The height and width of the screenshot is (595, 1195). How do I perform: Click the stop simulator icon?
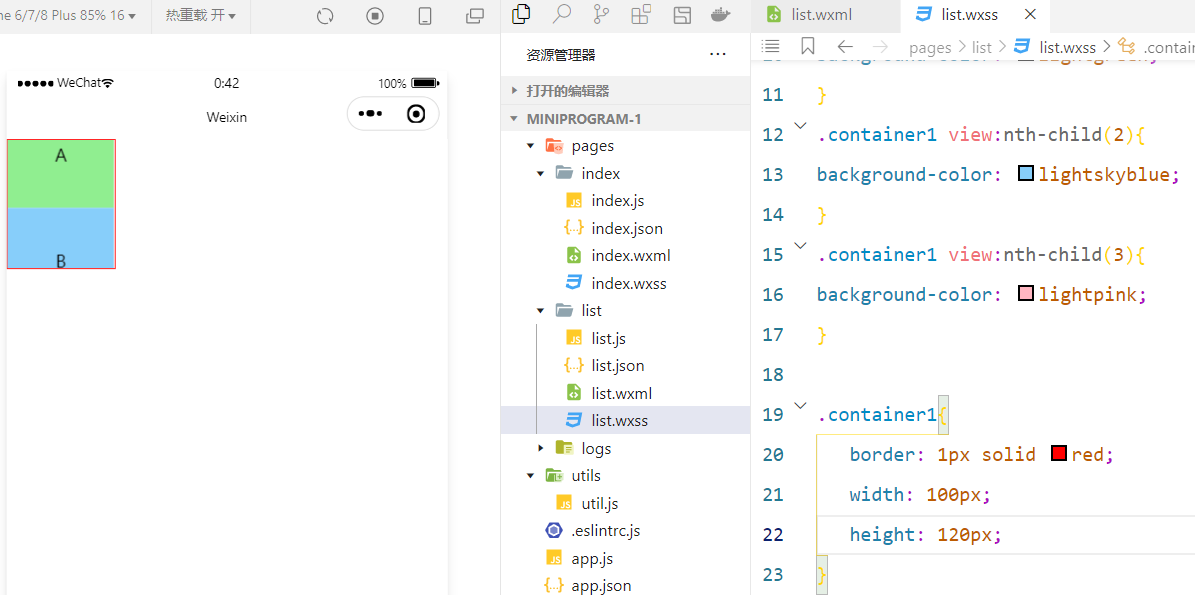[375, 16]
